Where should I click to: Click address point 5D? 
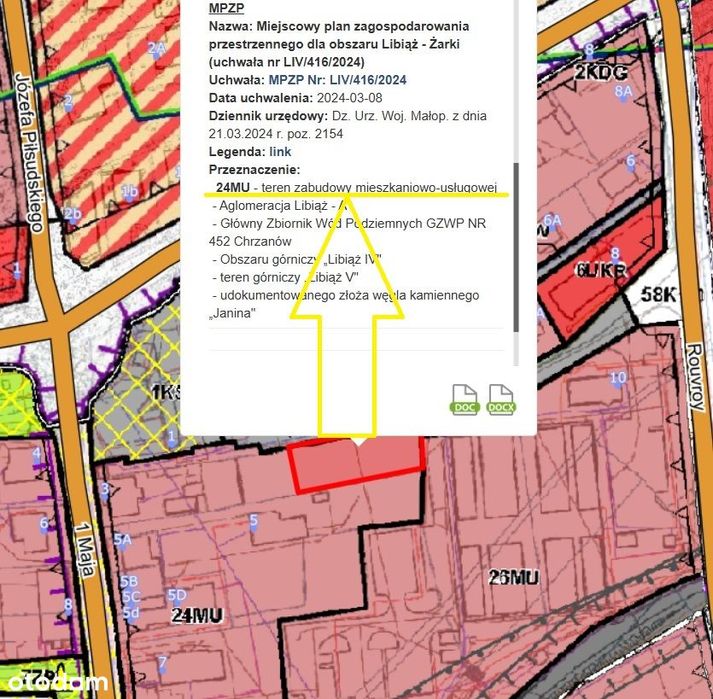(x=177, y=595)
